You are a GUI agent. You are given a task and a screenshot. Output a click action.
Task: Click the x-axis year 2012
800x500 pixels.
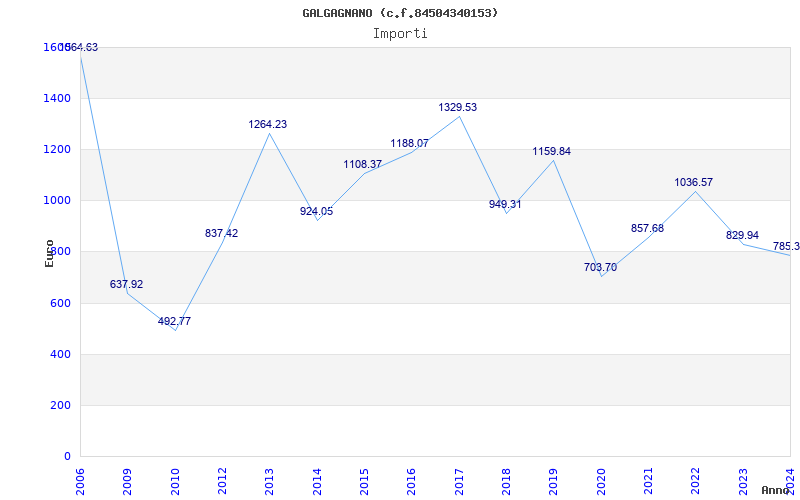(222, 482)
